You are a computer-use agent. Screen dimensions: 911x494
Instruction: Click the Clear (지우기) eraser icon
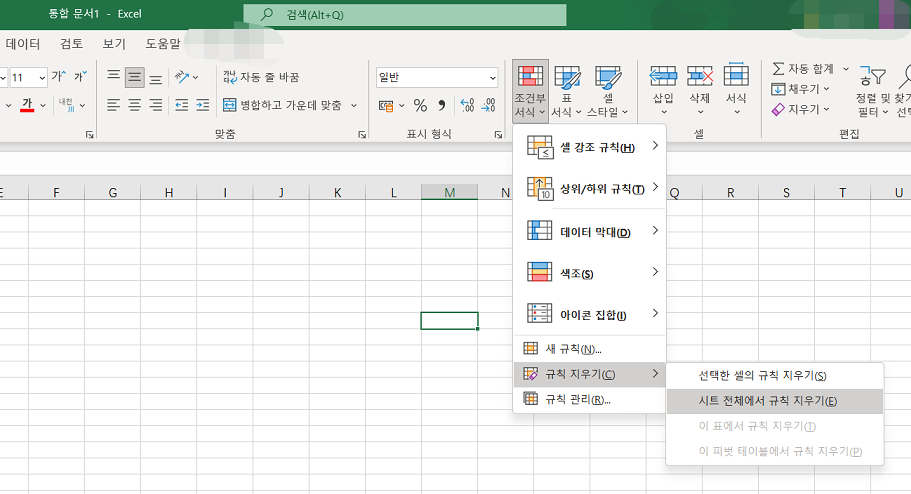pos(778,109)
